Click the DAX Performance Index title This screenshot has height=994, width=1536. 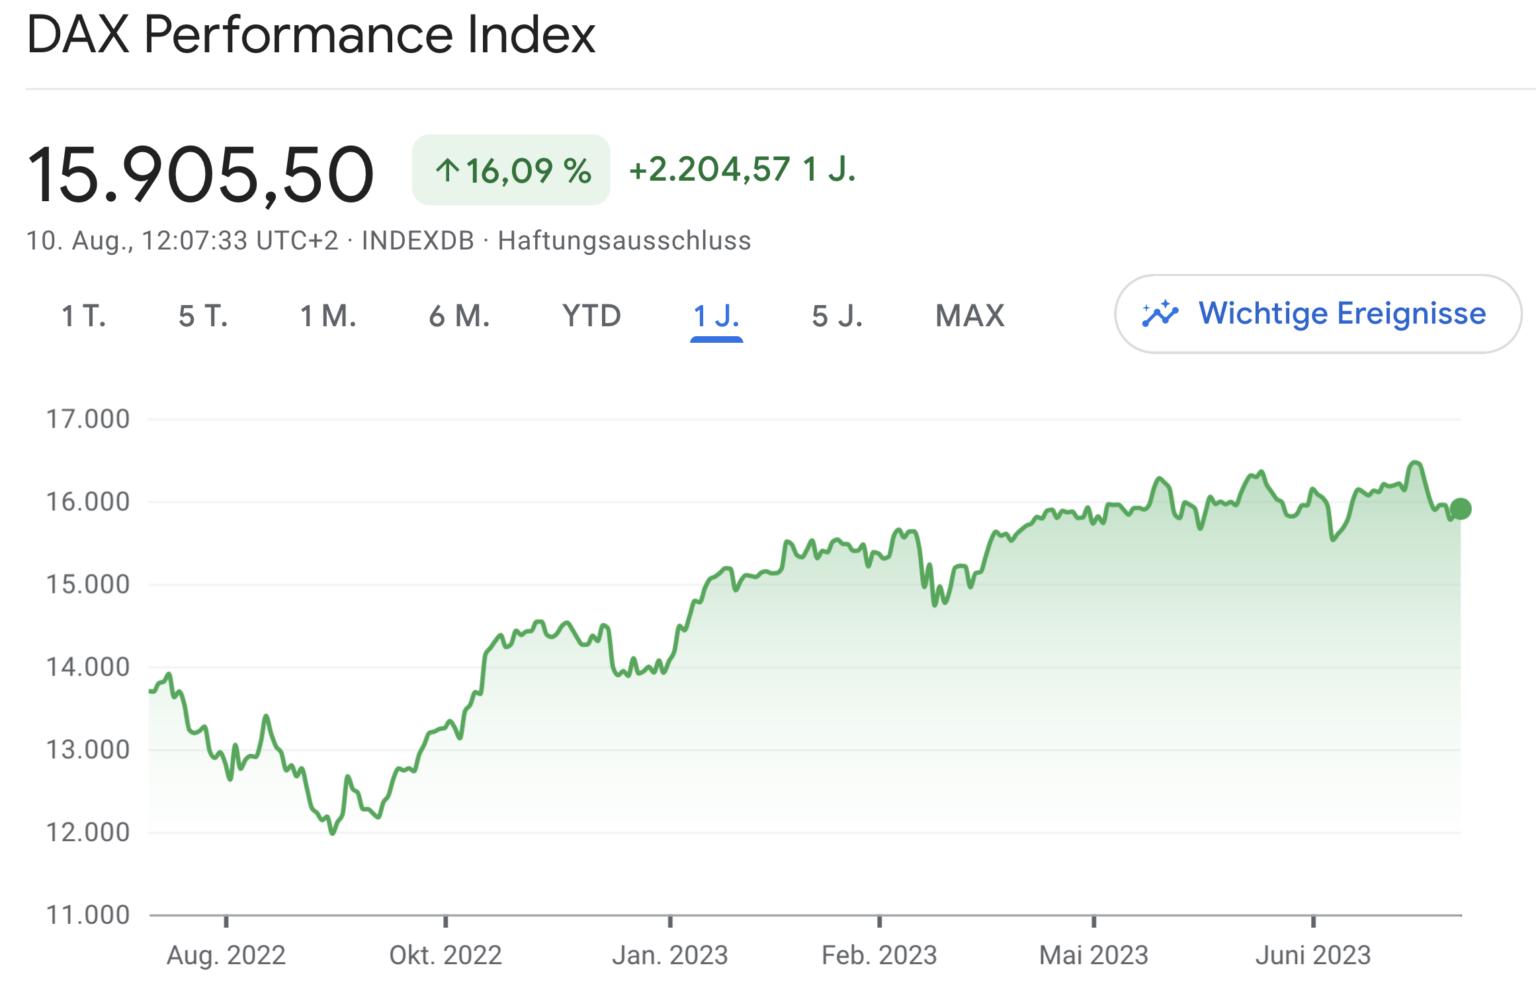[311, 35]
